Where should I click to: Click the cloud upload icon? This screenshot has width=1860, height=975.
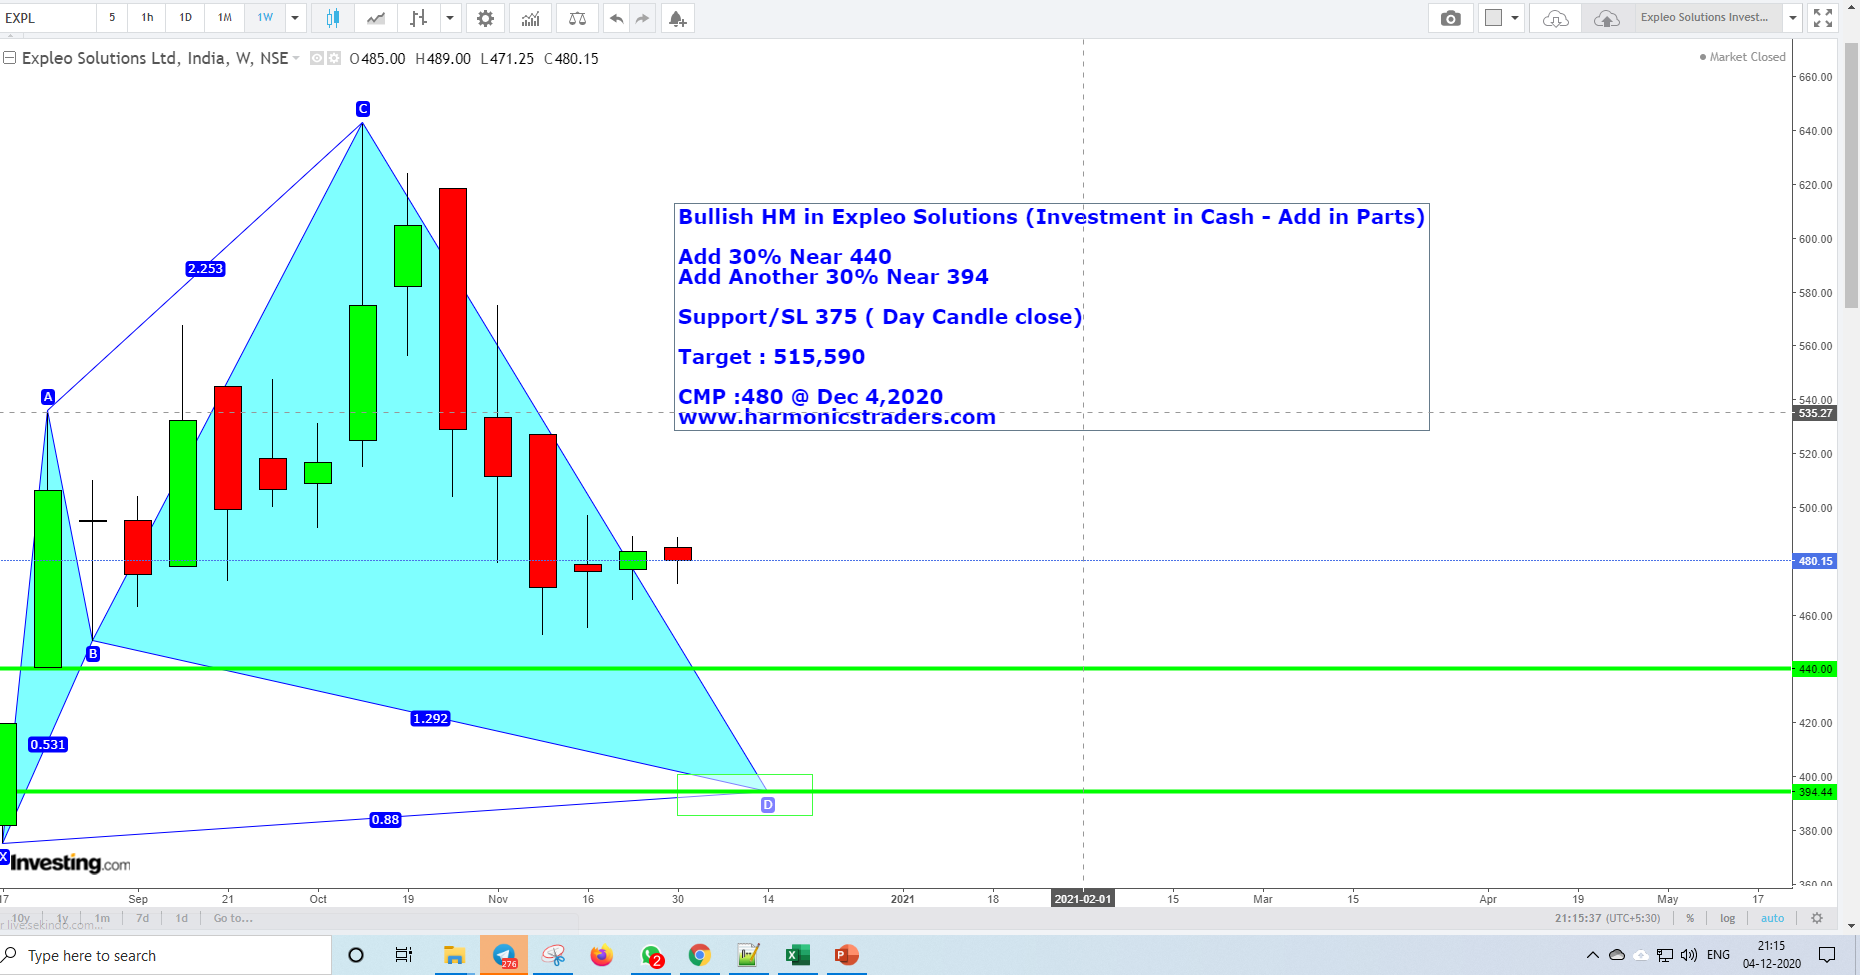(1607, 17)
